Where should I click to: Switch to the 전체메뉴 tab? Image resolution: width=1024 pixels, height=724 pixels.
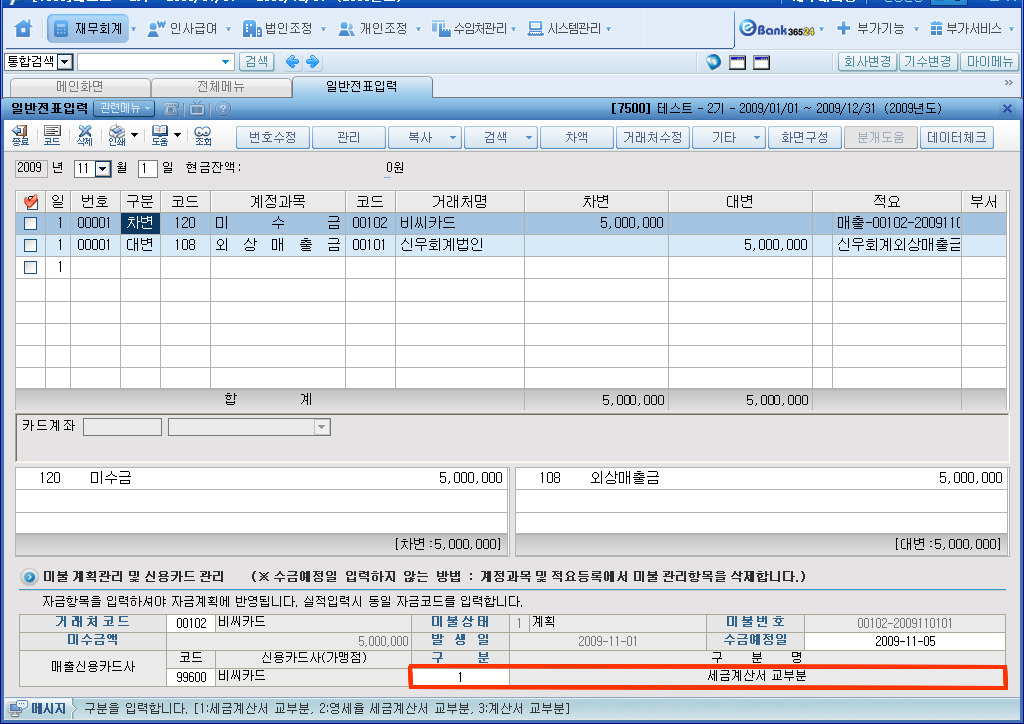[221, 87]
